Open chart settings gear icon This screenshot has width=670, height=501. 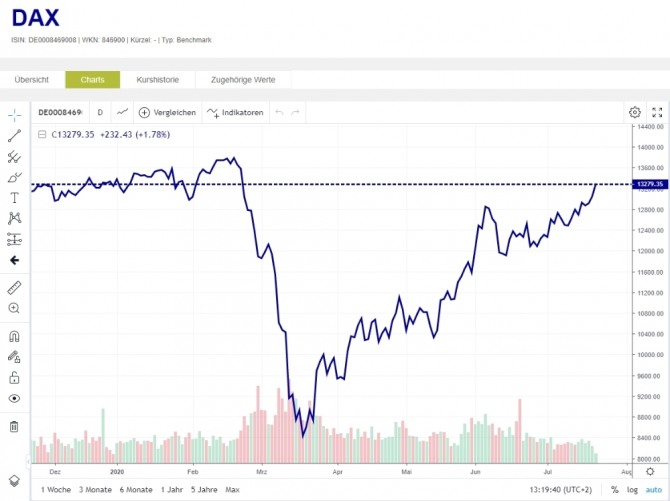[x=634, y=112]
